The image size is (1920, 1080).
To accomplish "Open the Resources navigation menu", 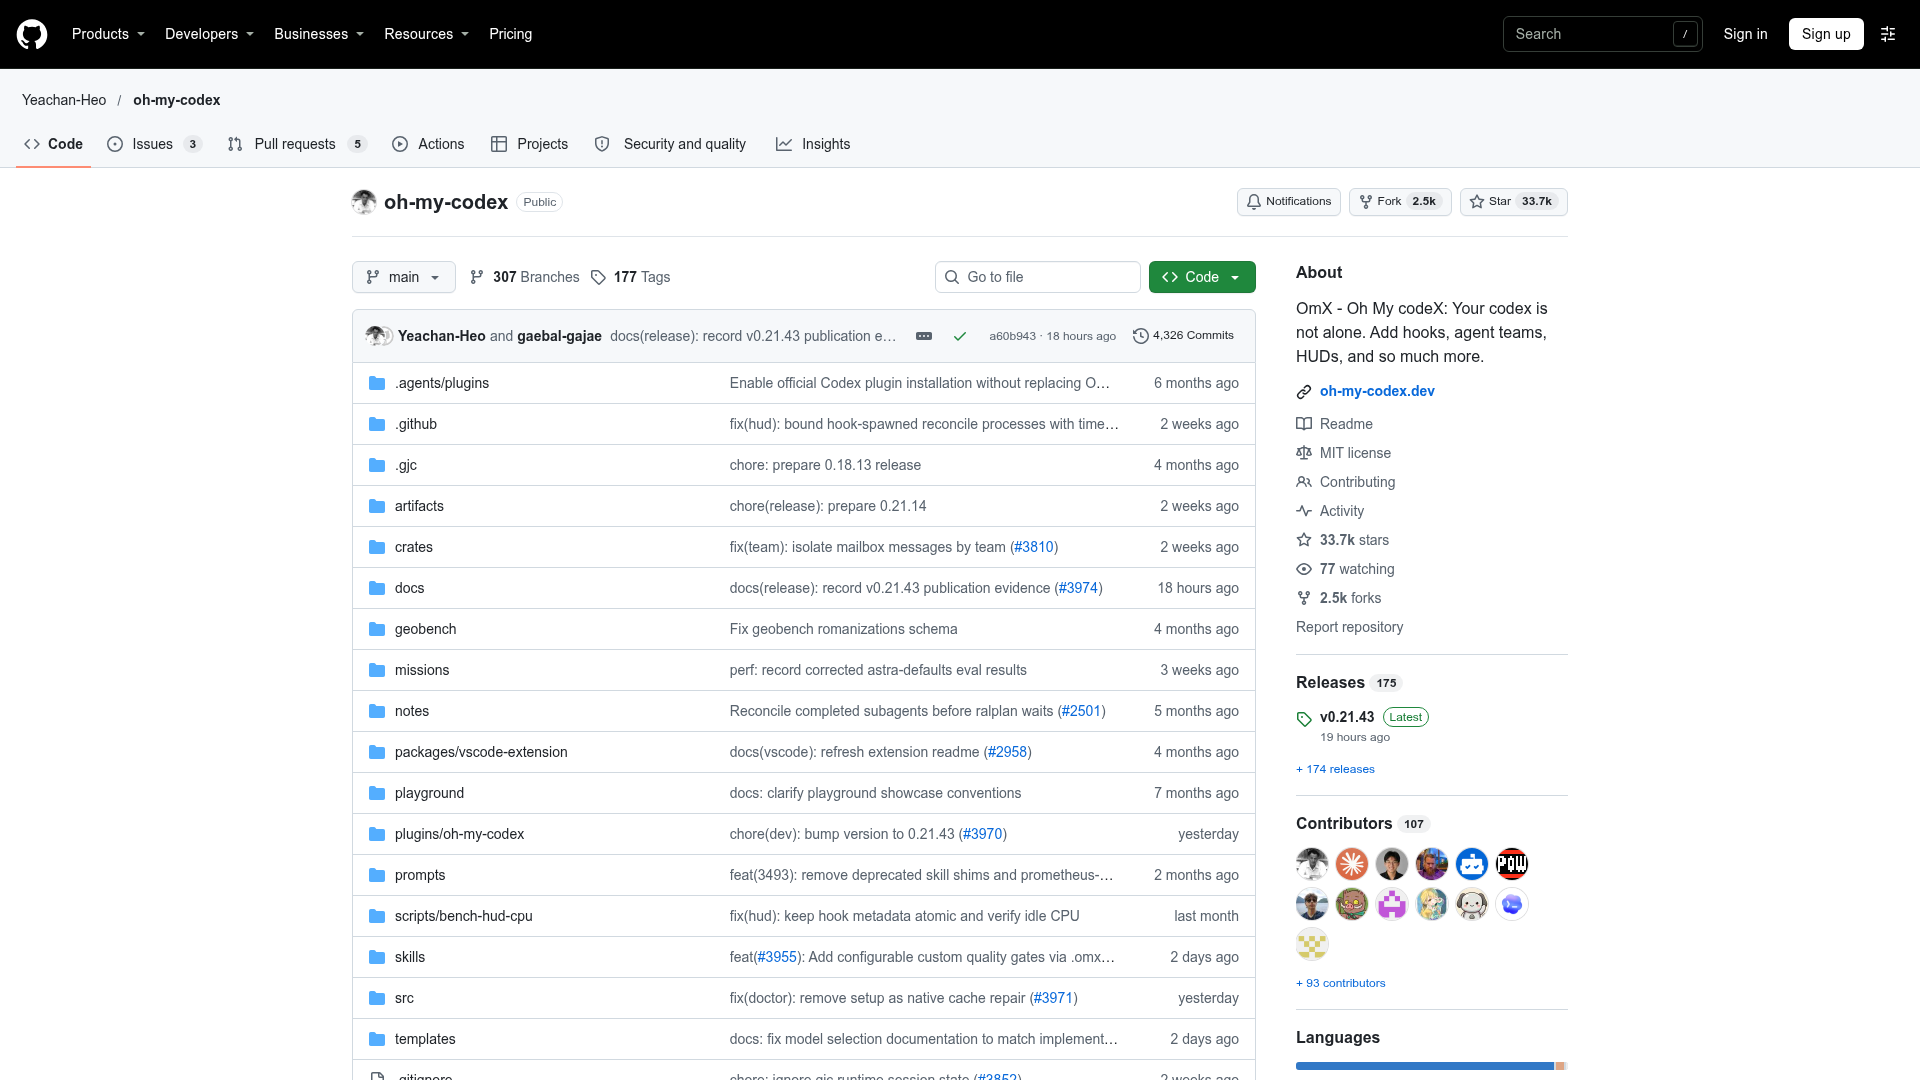I will 426,34.
